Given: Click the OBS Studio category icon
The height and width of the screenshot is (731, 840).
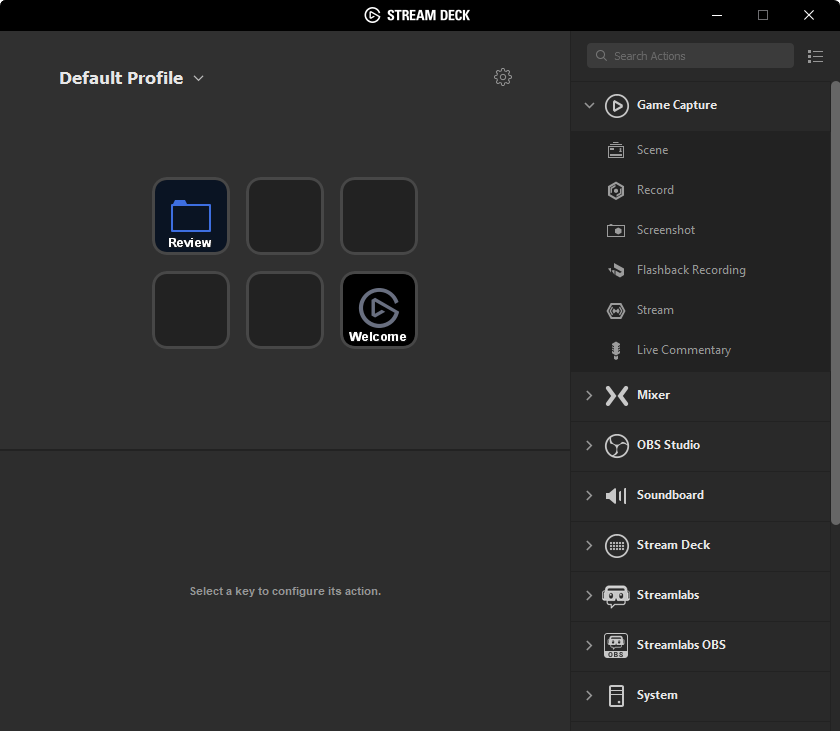Looking at the screenshot, I should [x=617, y=446].
